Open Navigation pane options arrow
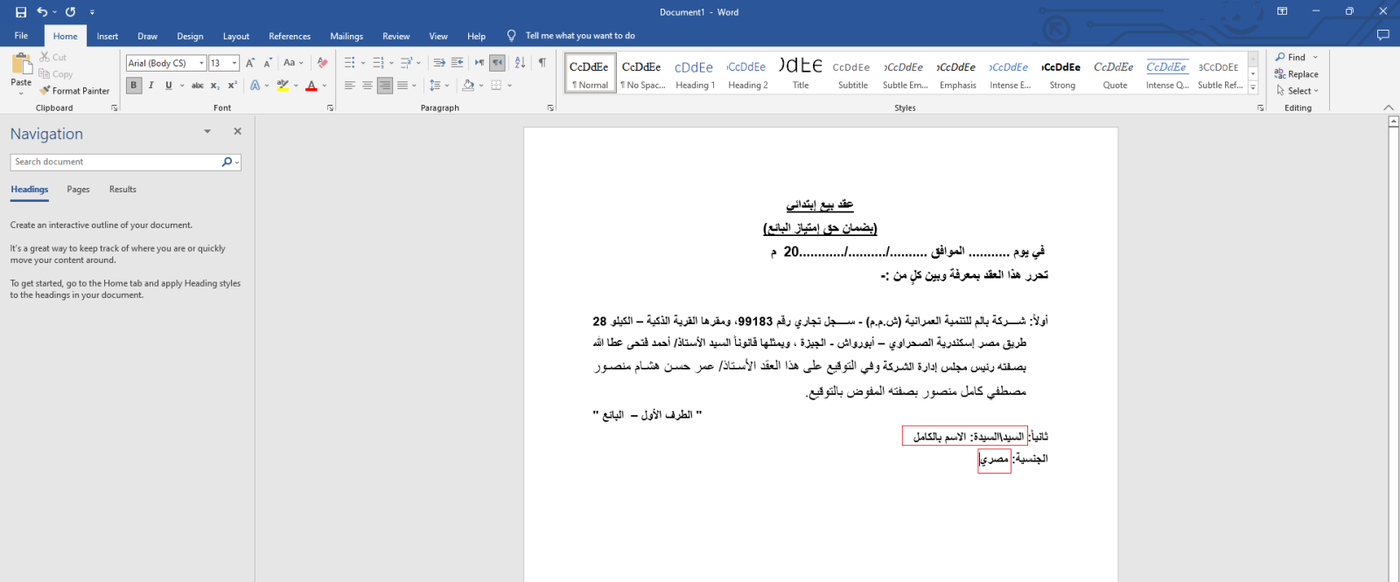Screen dimensions: 1400x582 click(x=208, y=131)
